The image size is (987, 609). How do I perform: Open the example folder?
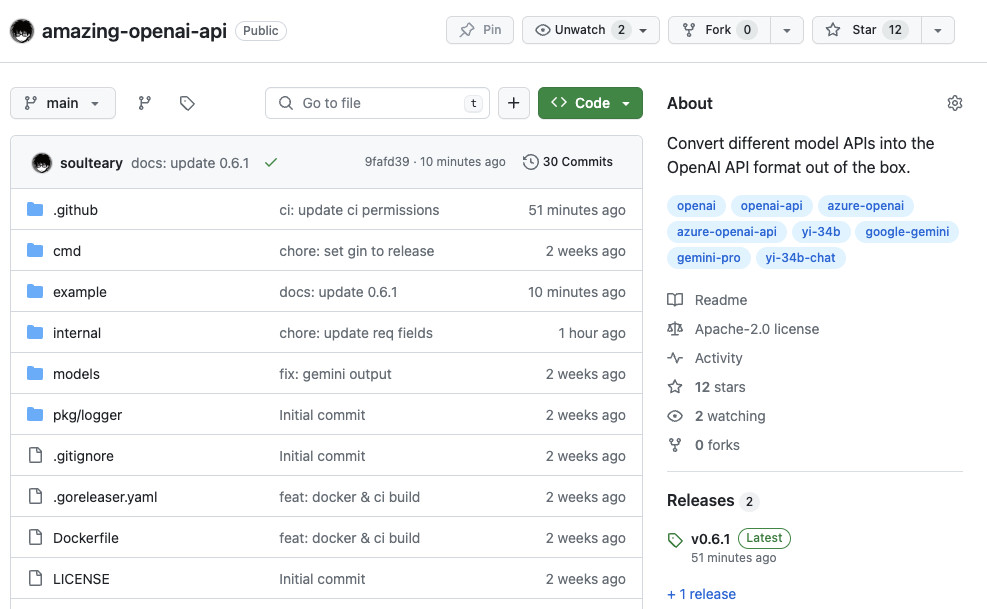[x=80, y=292]
